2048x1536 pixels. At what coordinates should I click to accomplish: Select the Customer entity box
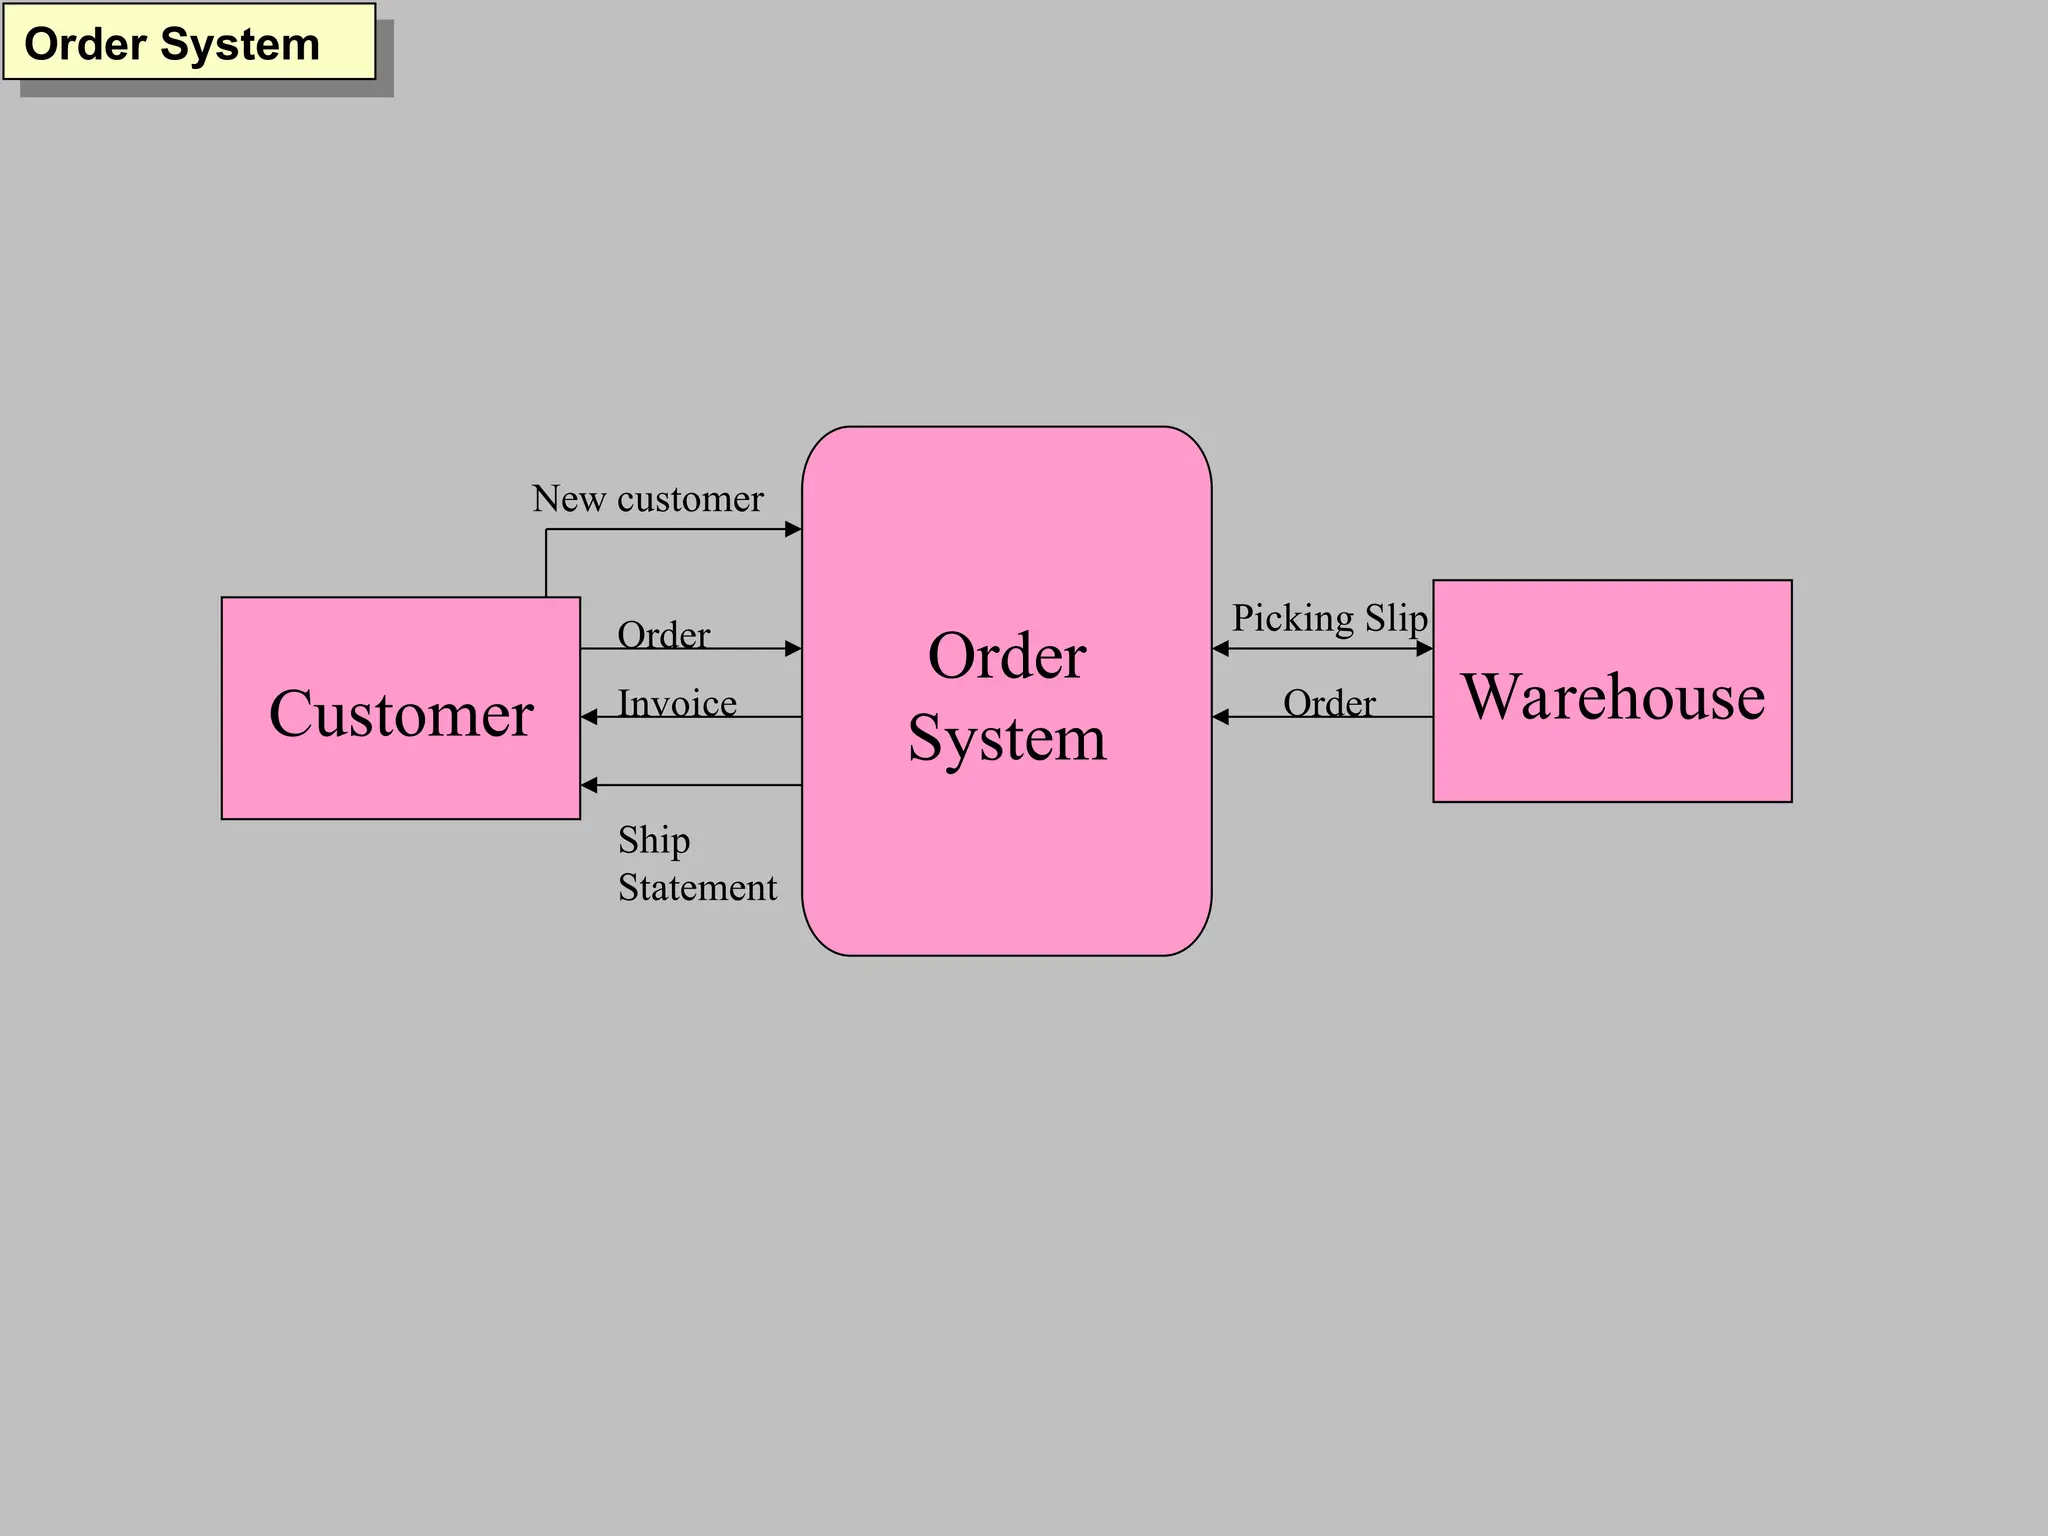pyautogui.click(x=400, y=708)
